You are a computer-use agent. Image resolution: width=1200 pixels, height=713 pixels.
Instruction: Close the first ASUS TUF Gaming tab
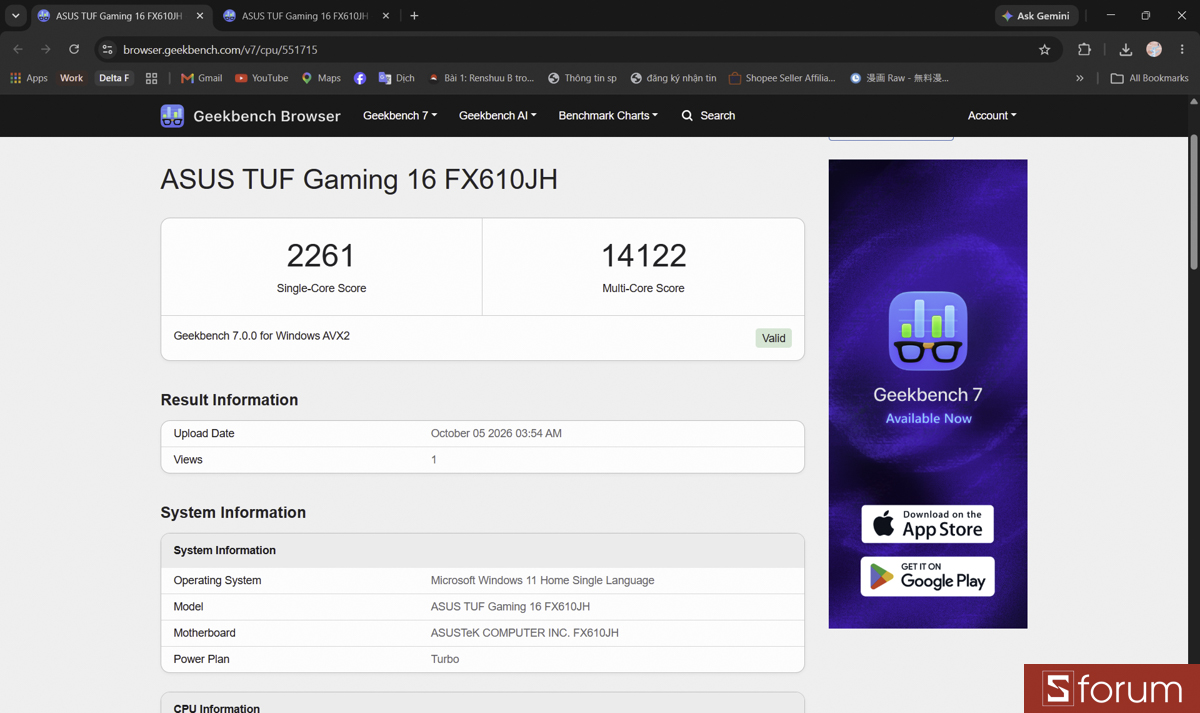(200, 16)
